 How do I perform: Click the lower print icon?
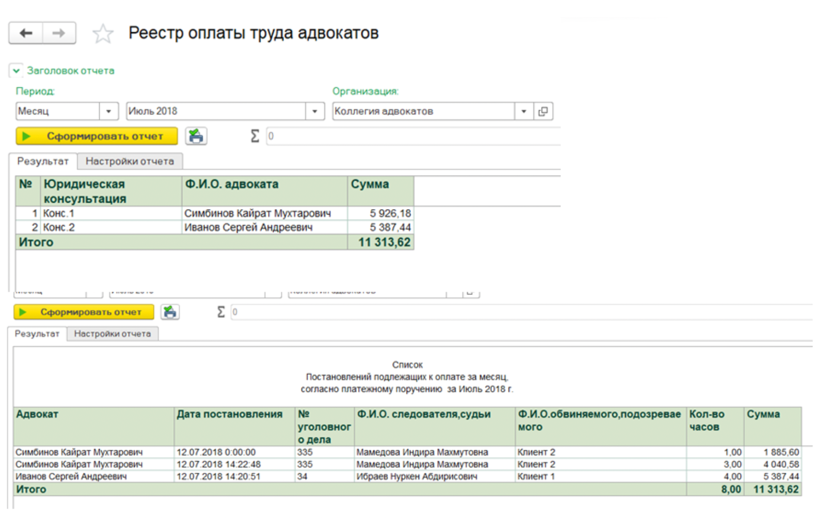click(x=170, y=312)
